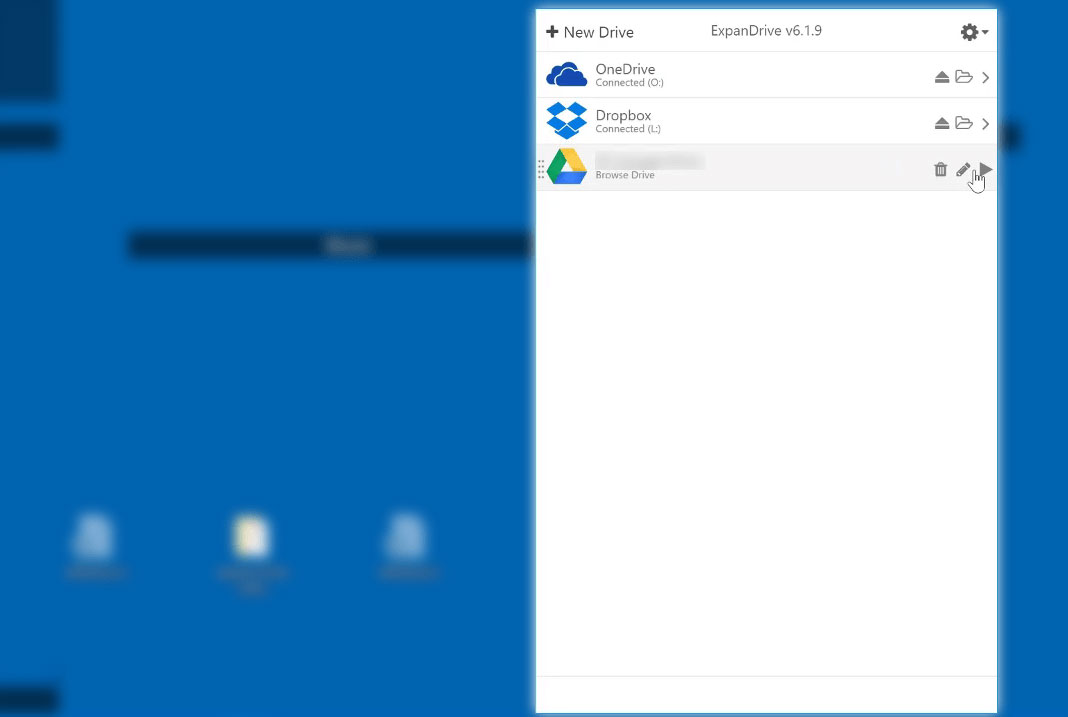Open the OneDrive folder in explorer
The width and height of the screenshot is (1068, 717).
(964, 77)
